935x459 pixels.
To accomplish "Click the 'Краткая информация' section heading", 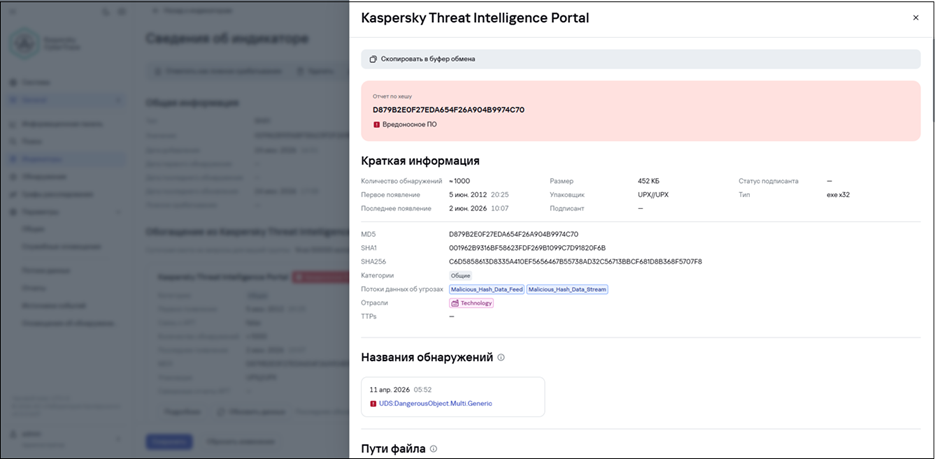I will pos(420,161).
